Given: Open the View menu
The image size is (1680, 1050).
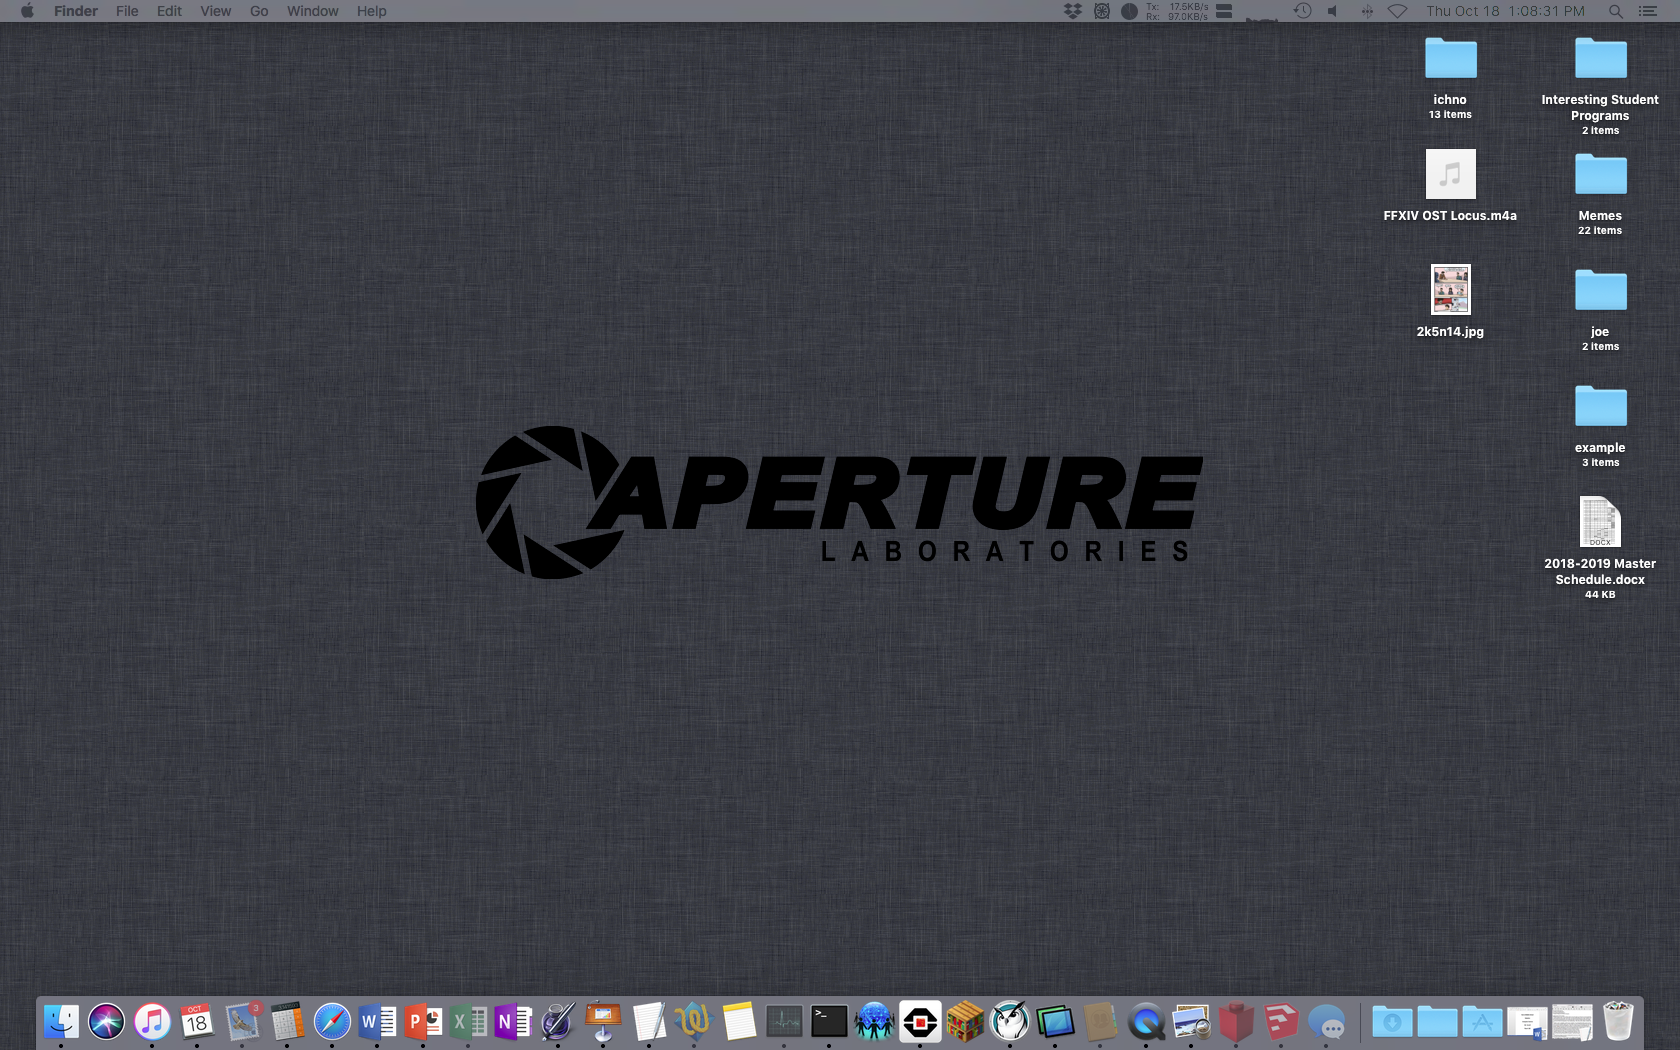Looking at the screenshot, I should [x=215, y=11].
